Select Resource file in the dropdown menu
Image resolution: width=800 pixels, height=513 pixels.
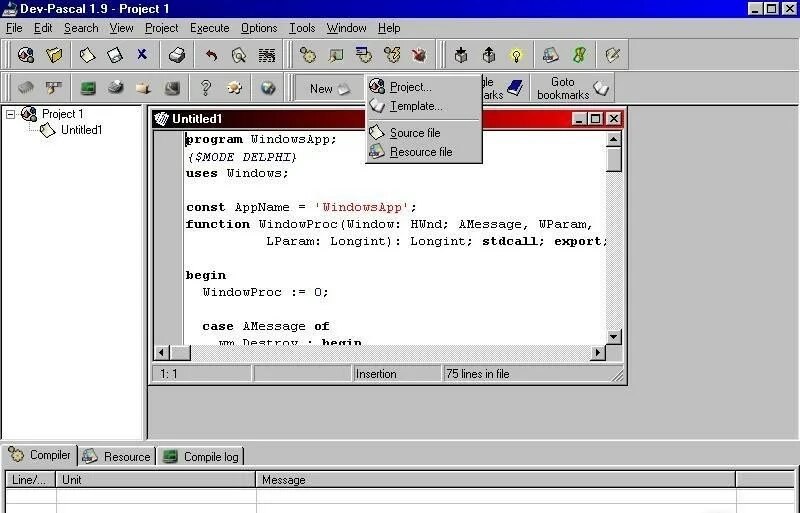[421, 152]
